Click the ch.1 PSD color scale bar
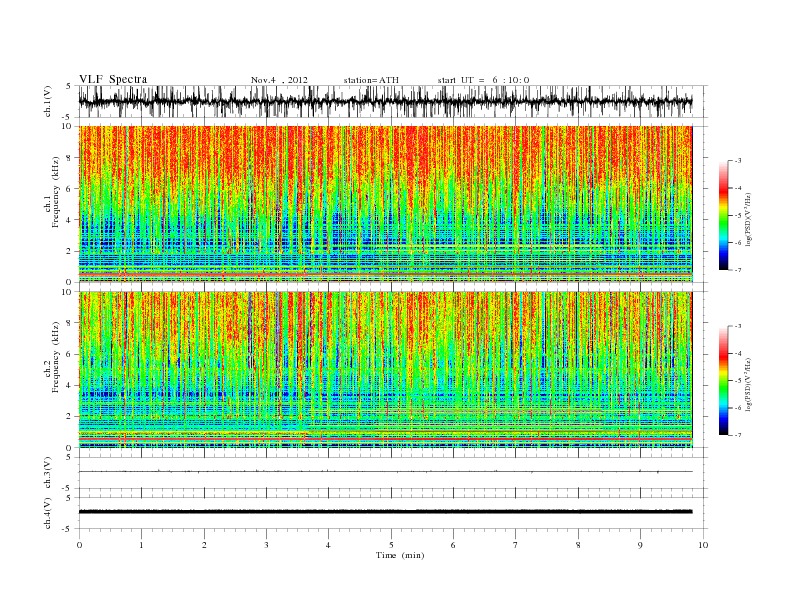792x612 pixels. click(x=723, y=216)
